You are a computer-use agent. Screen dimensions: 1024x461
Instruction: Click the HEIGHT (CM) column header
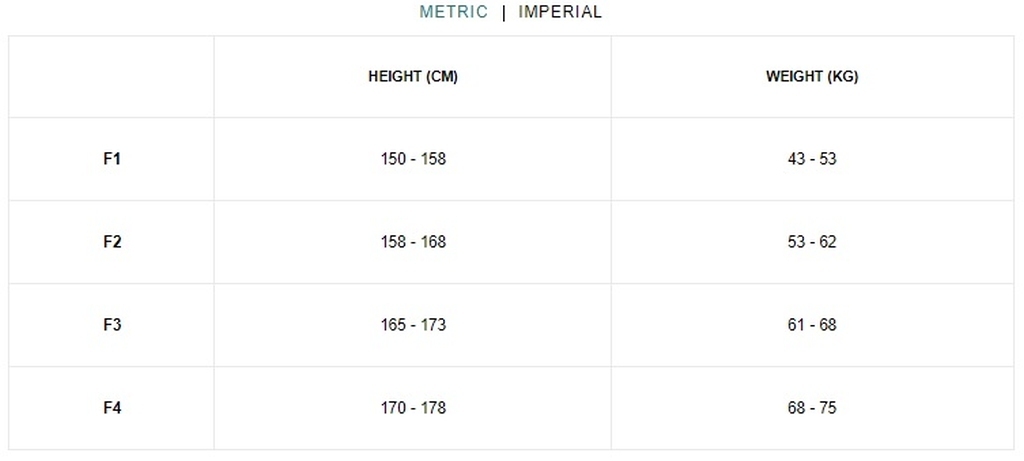pyautogui.click(x=413, y=76)
